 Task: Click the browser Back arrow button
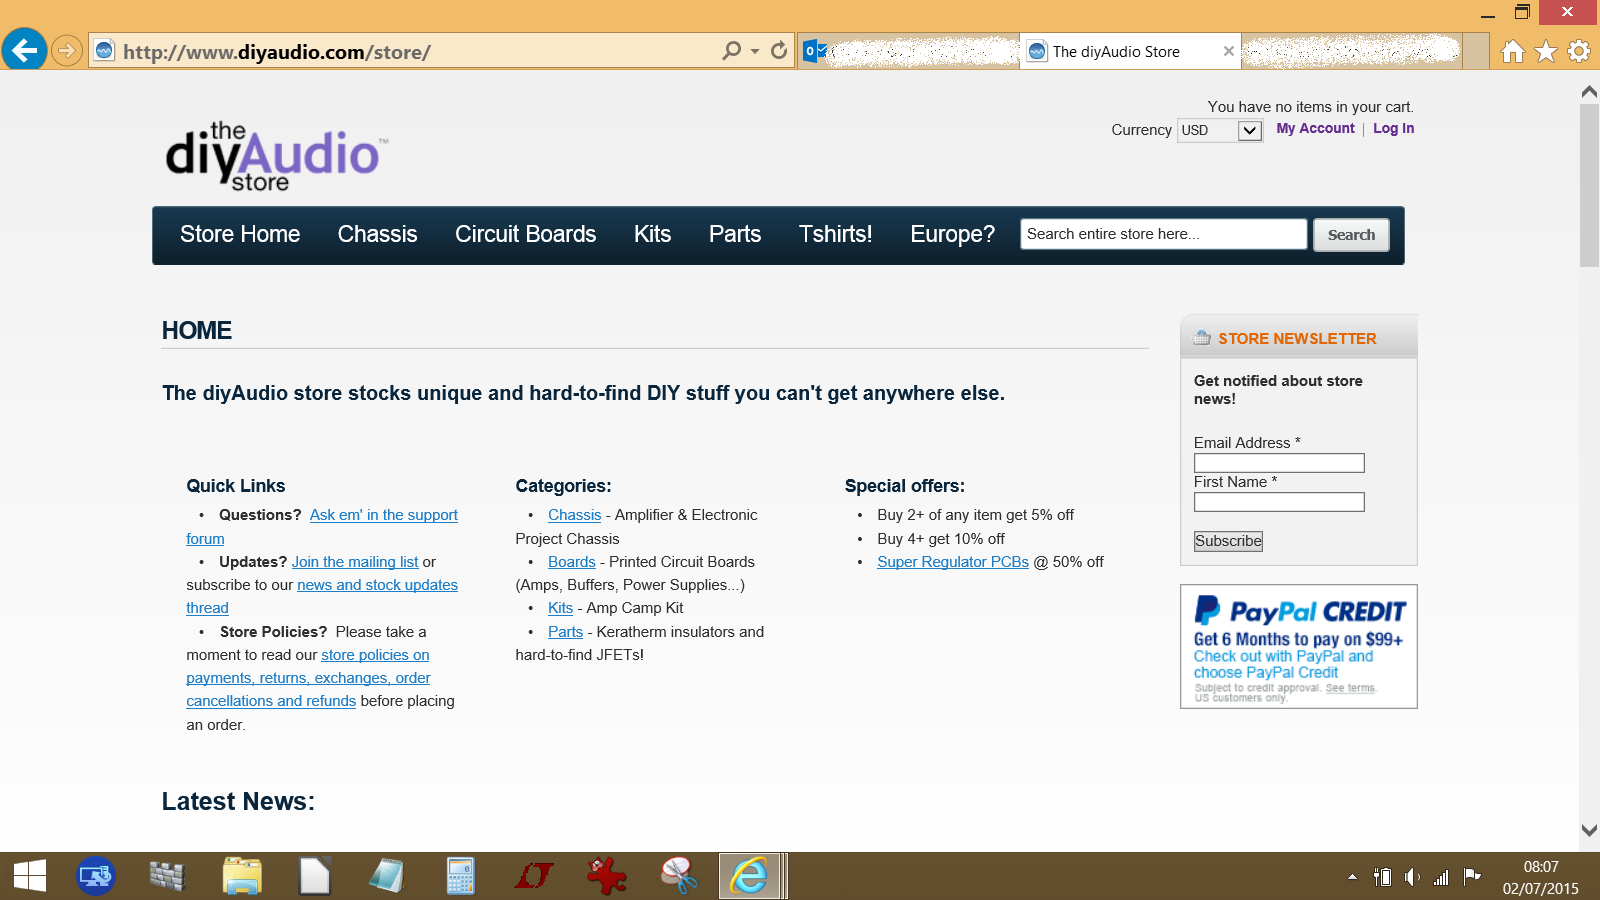[x=24, y=49]
